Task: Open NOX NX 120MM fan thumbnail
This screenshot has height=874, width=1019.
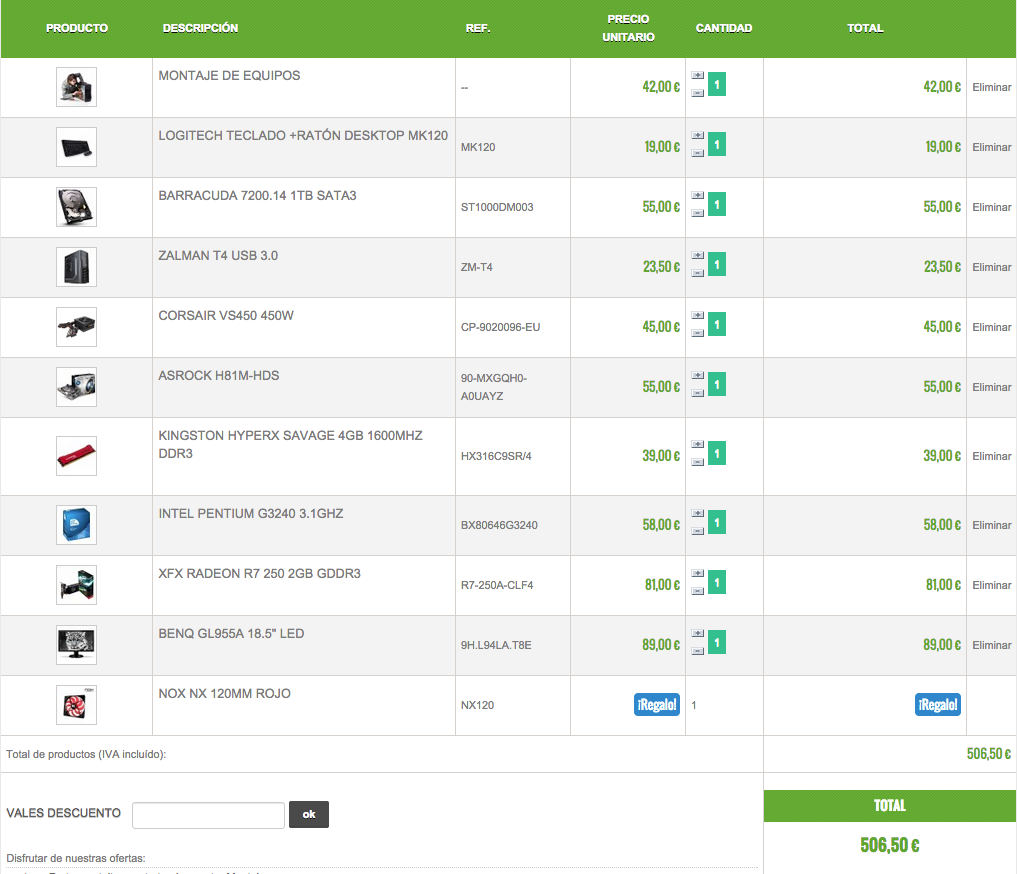Action: (x=76, y=705)
